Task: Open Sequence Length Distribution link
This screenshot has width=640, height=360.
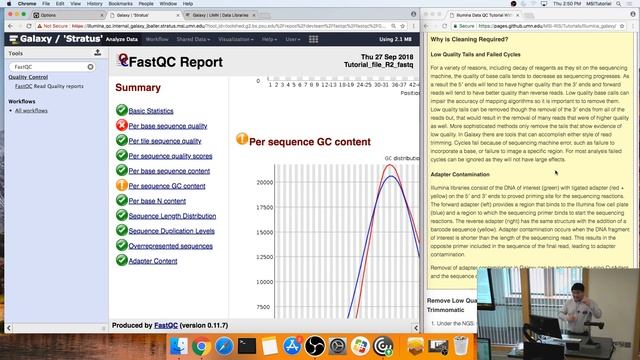Action: click(172, 216)
